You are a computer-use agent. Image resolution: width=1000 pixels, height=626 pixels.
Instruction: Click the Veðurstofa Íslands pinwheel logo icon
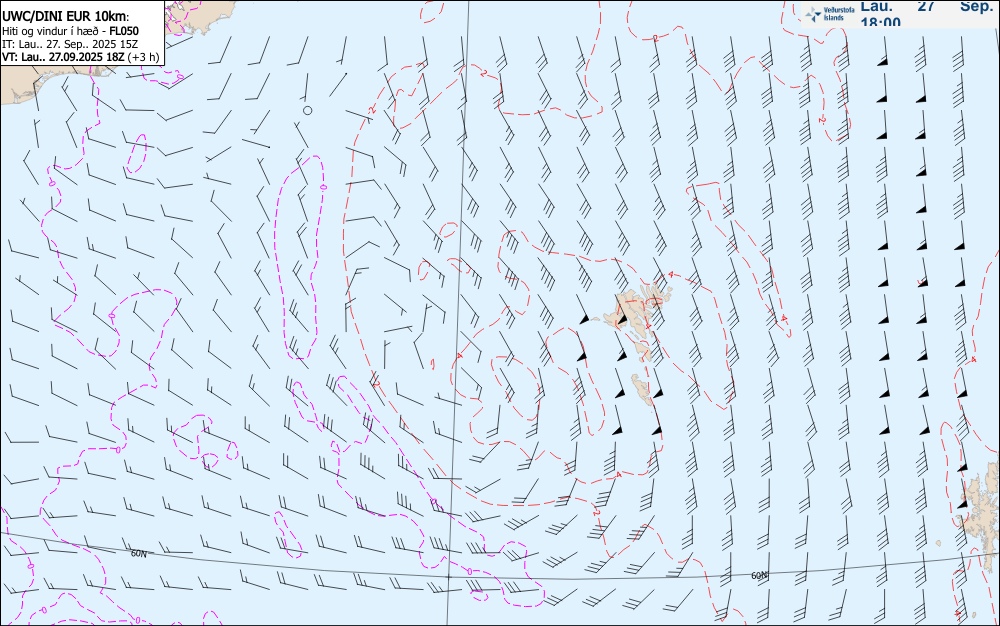[813, 15]
